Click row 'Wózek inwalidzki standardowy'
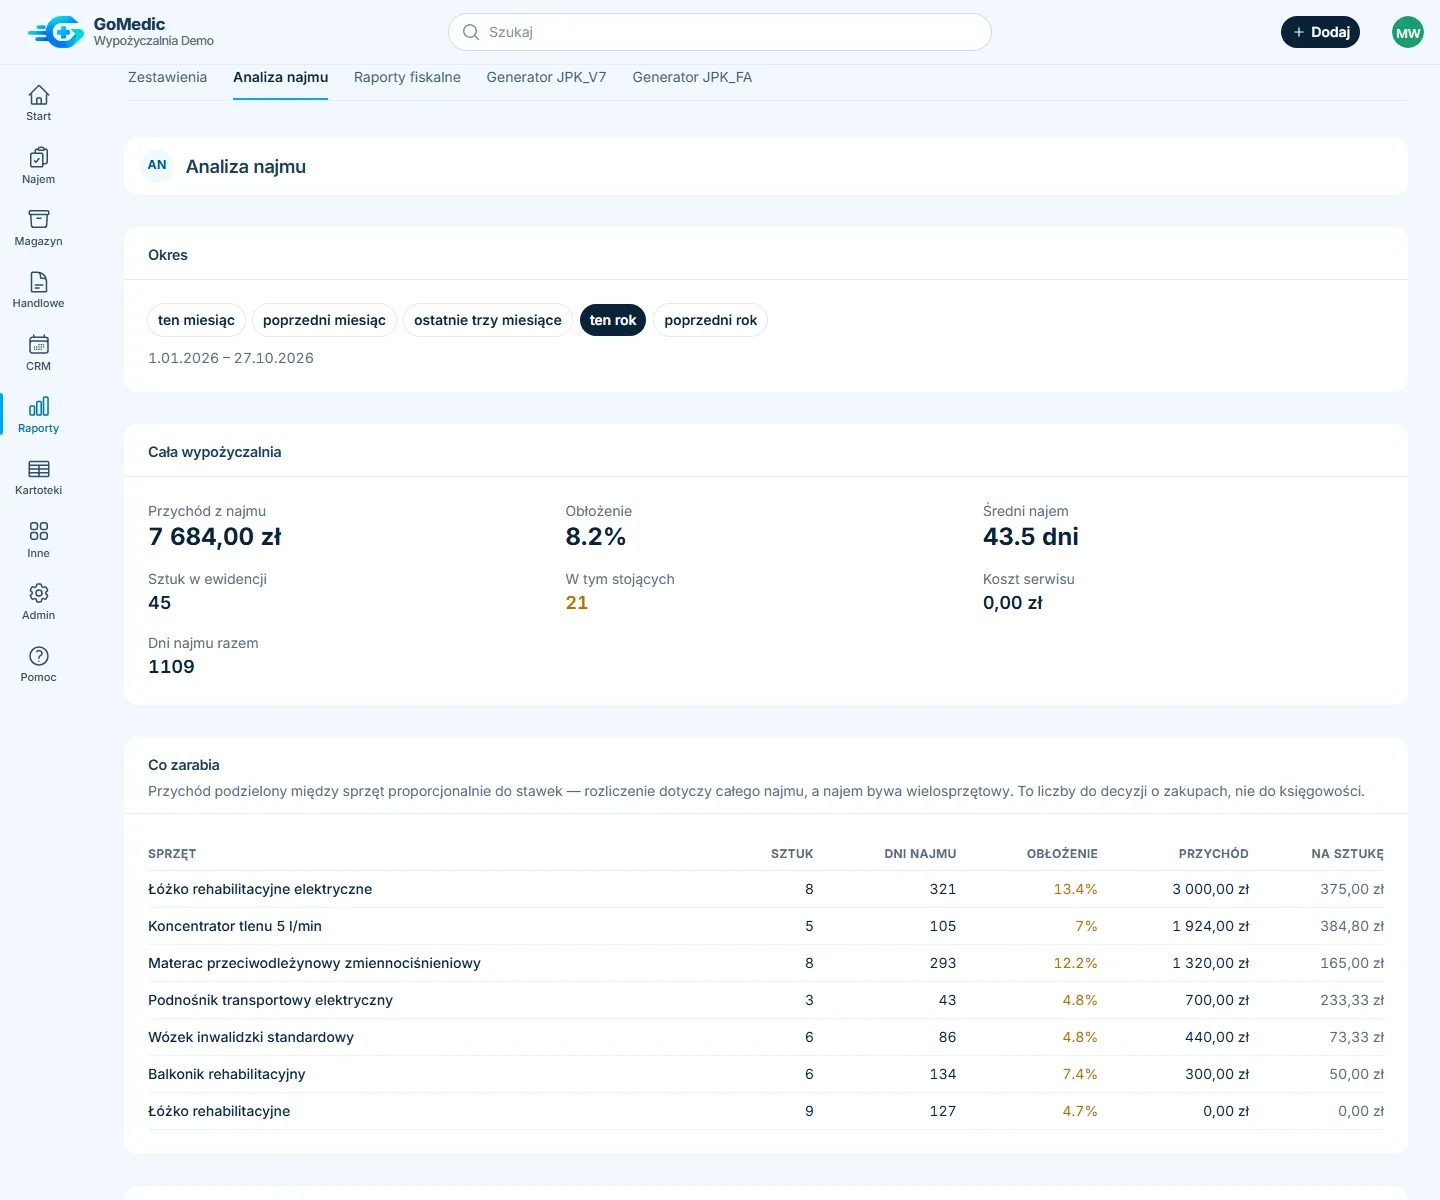The height and width of the screenshot is (1200, 1440). pyautogui.click(x=766, y=1037)
